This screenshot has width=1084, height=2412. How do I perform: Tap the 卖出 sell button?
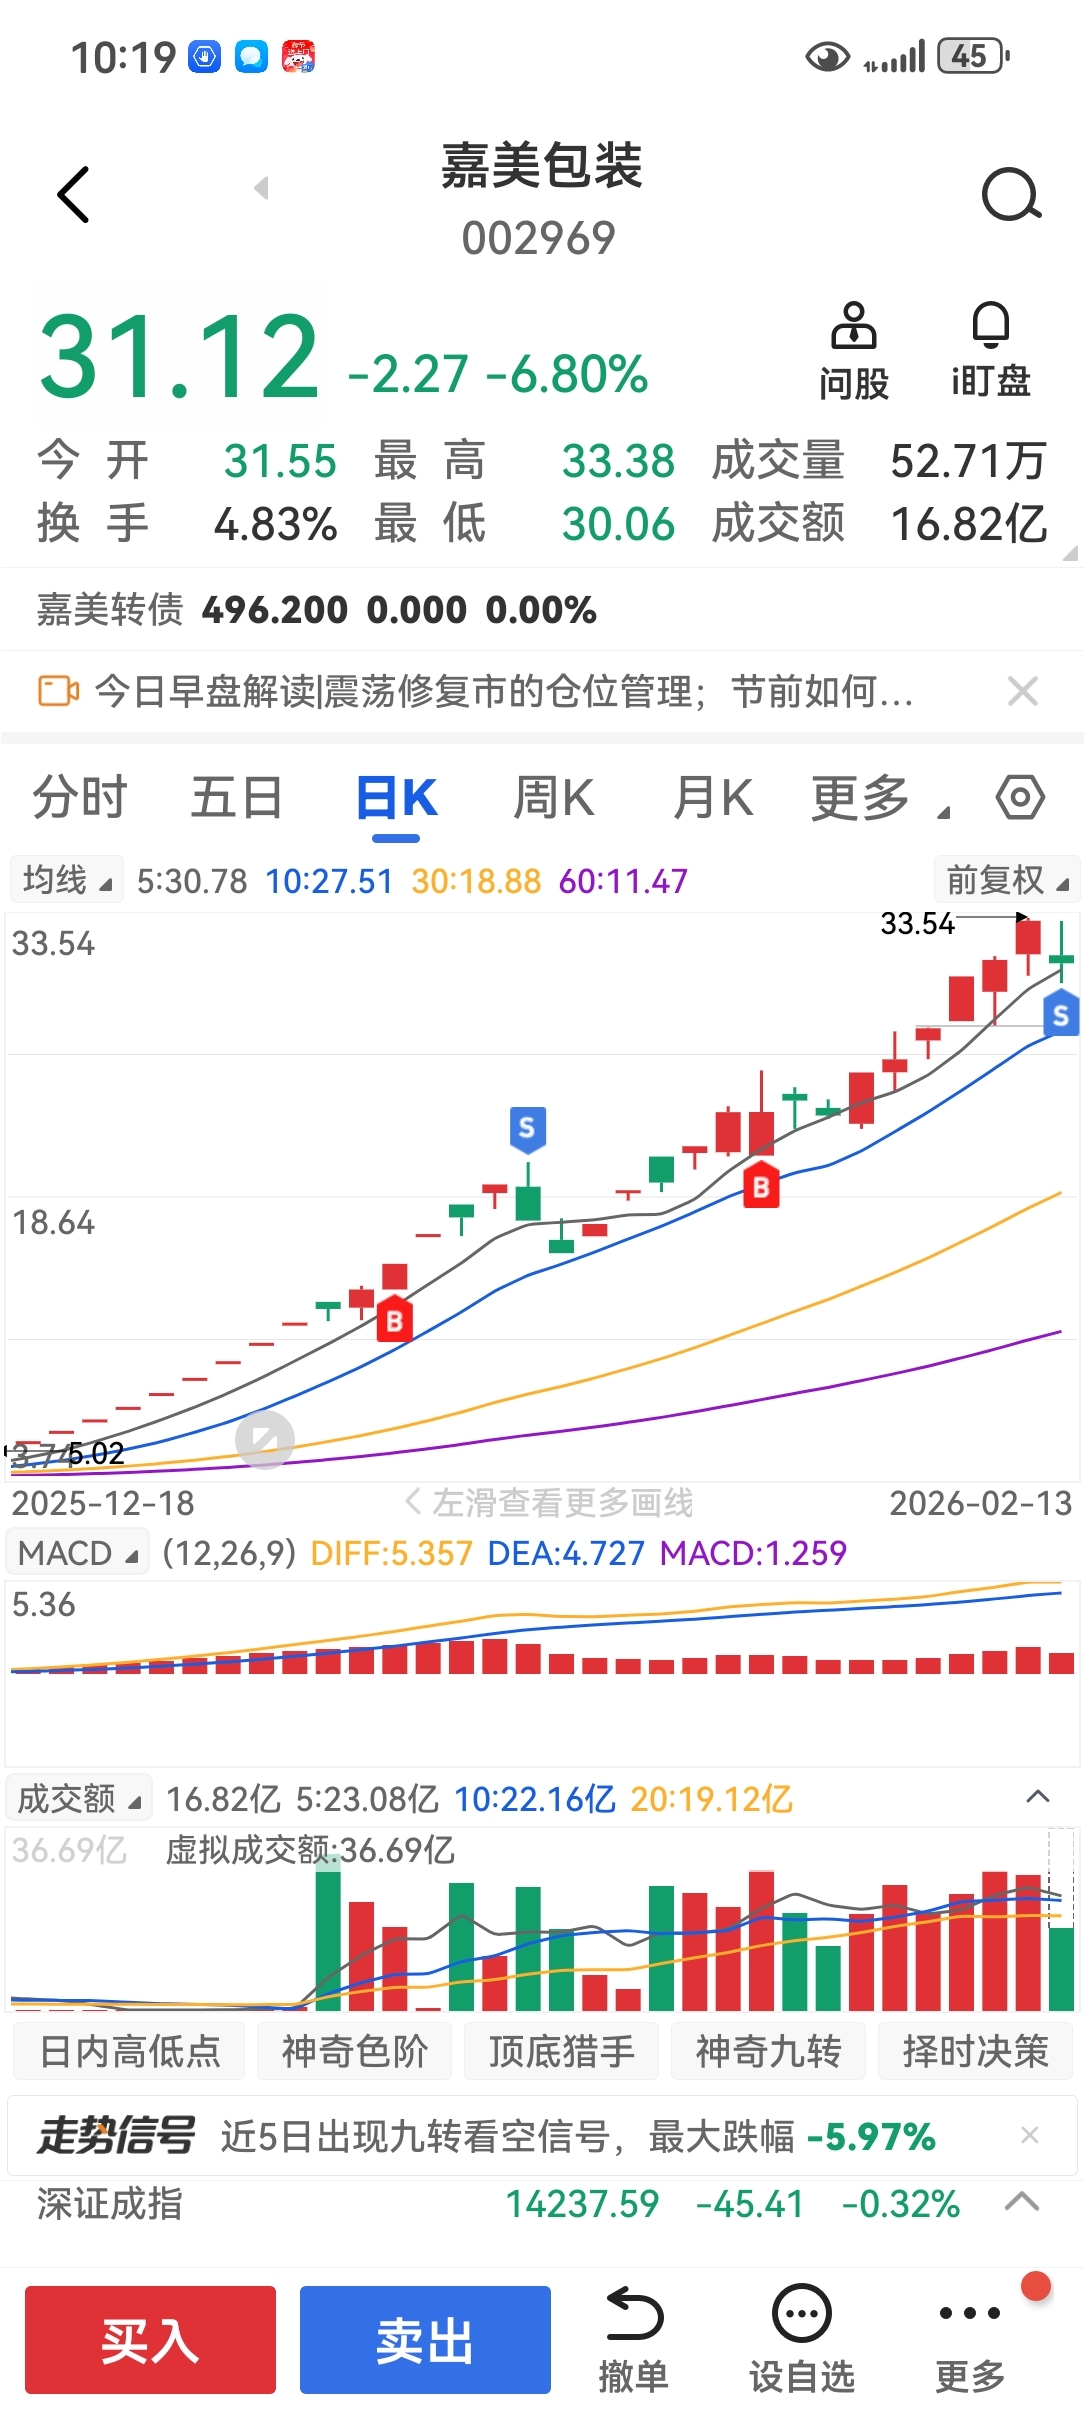tap(425, 2340)
